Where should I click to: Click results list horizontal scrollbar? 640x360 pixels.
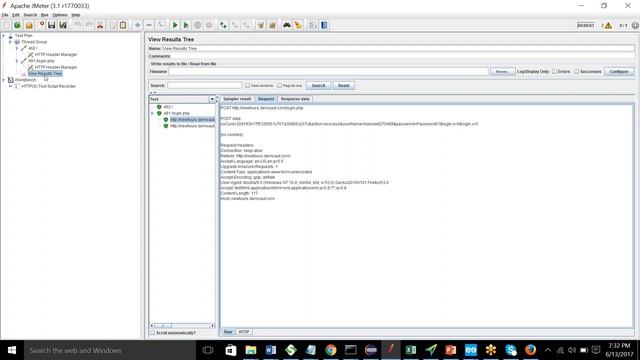[x=182, y=326]
